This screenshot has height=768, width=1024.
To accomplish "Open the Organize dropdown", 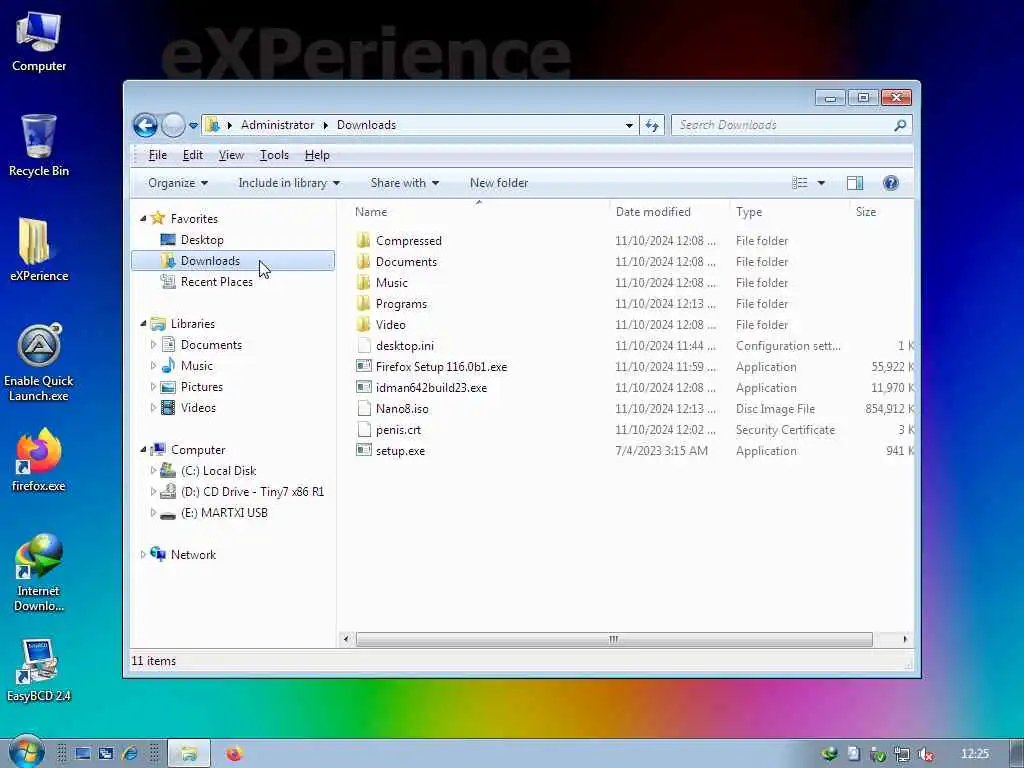I will point(178,183).
